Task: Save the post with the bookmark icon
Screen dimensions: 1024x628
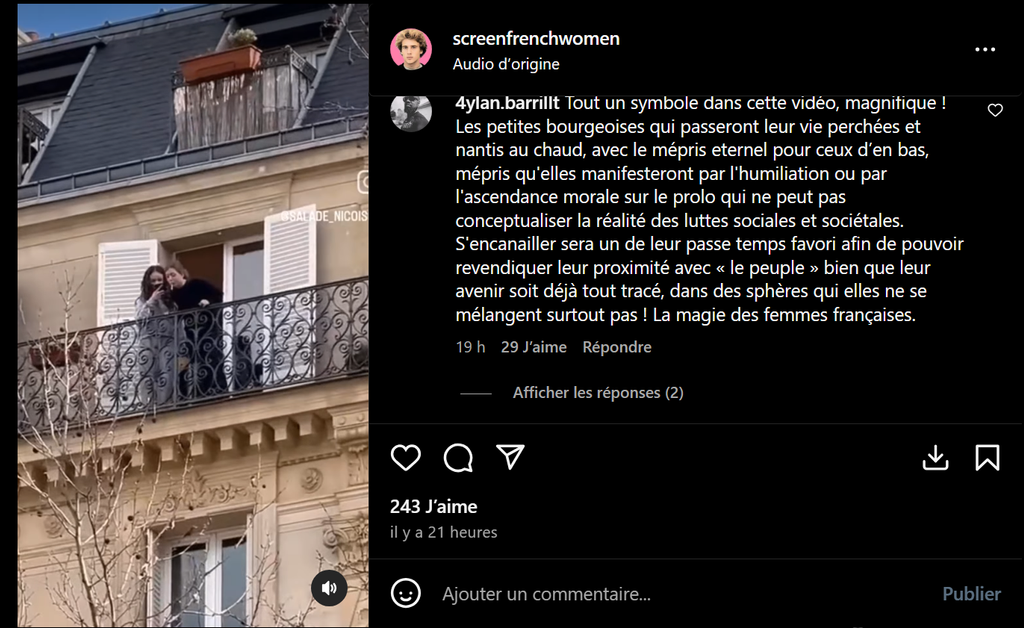Action: click(x=987, y=458)
